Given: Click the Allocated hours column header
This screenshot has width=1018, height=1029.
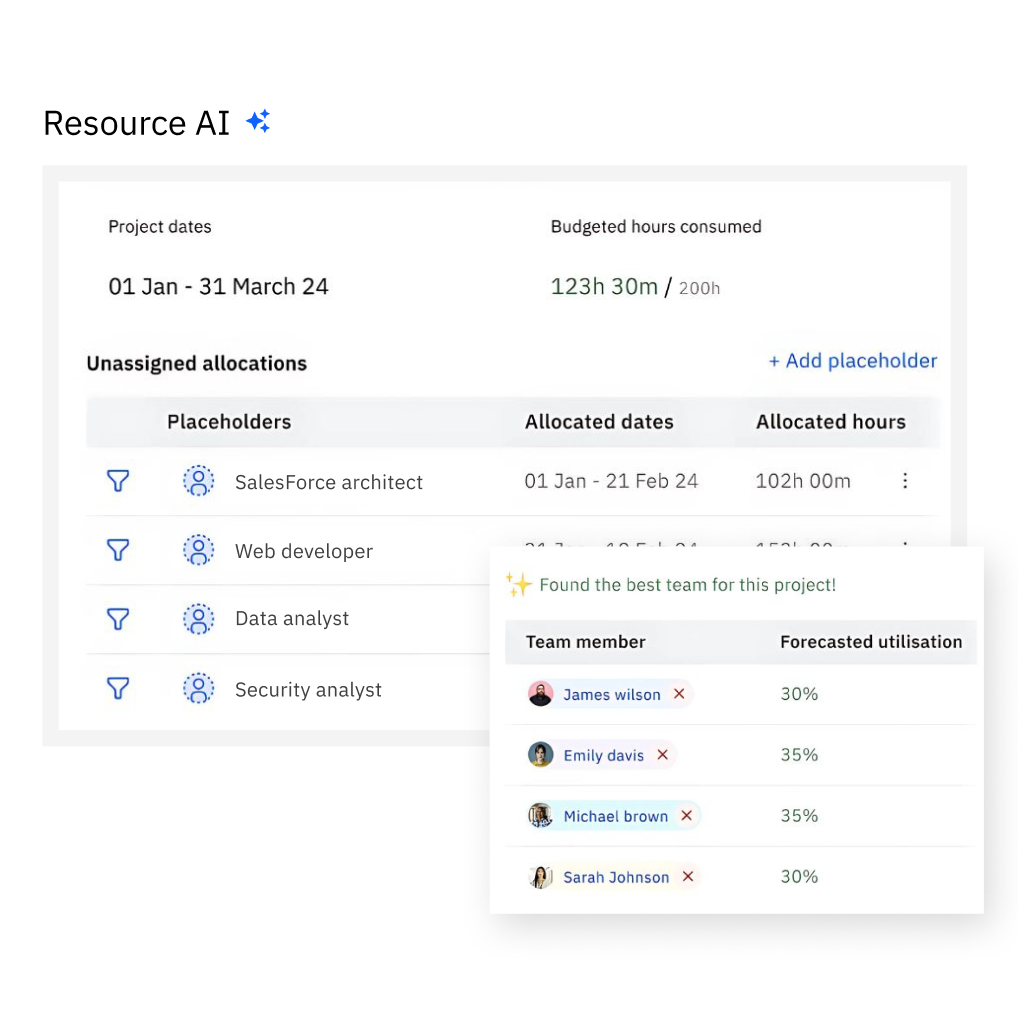Looking at the screenshot, I should pos(831,422).
